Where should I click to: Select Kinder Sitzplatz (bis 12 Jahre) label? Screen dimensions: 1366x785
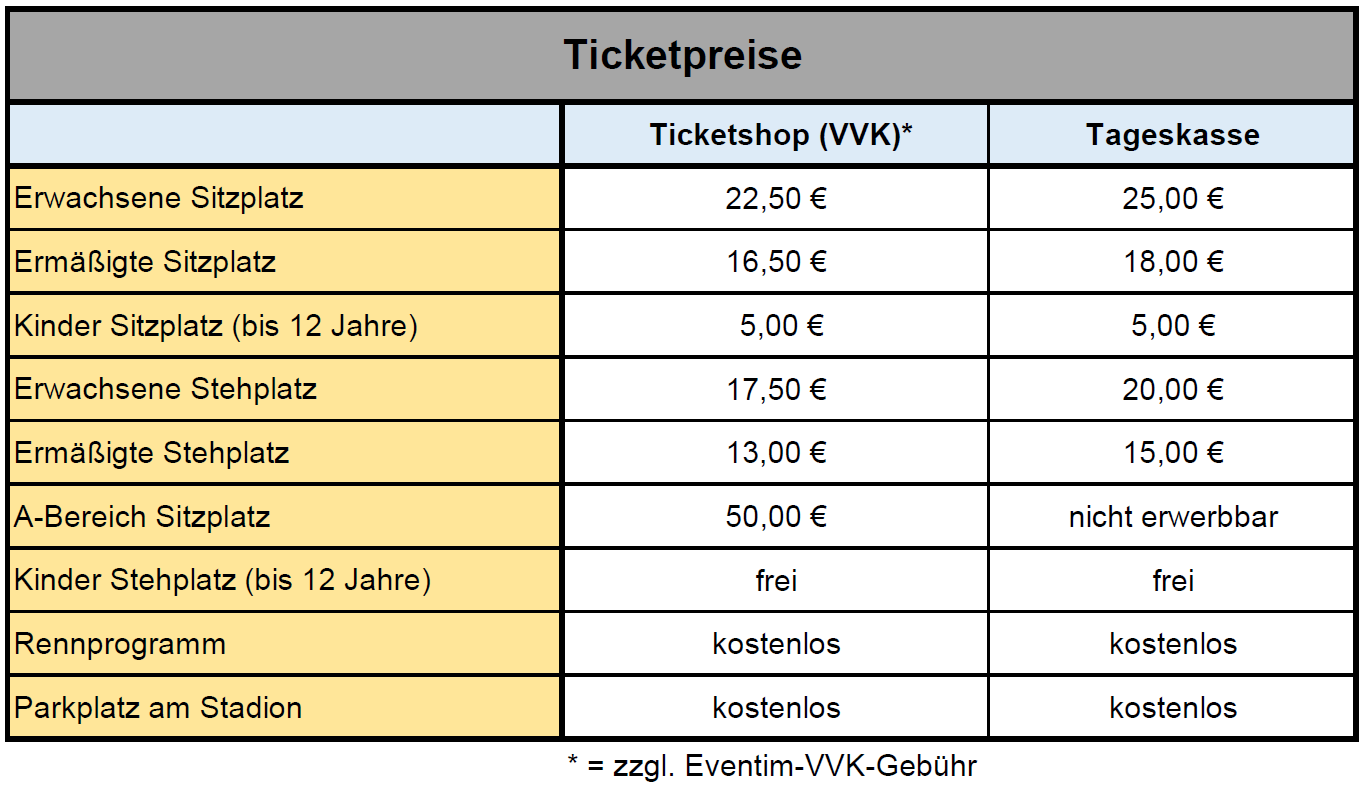[215, 326]
